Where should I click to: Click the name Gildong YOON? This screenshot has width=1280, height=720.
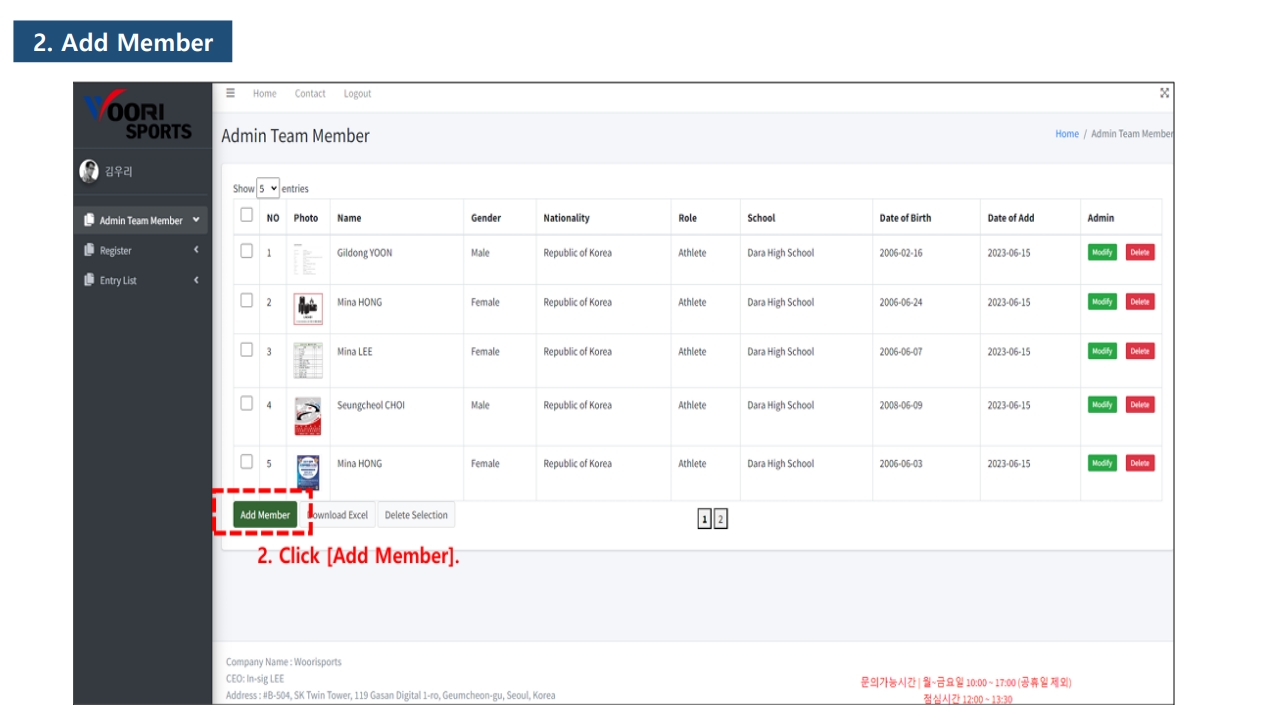[365, 253]
